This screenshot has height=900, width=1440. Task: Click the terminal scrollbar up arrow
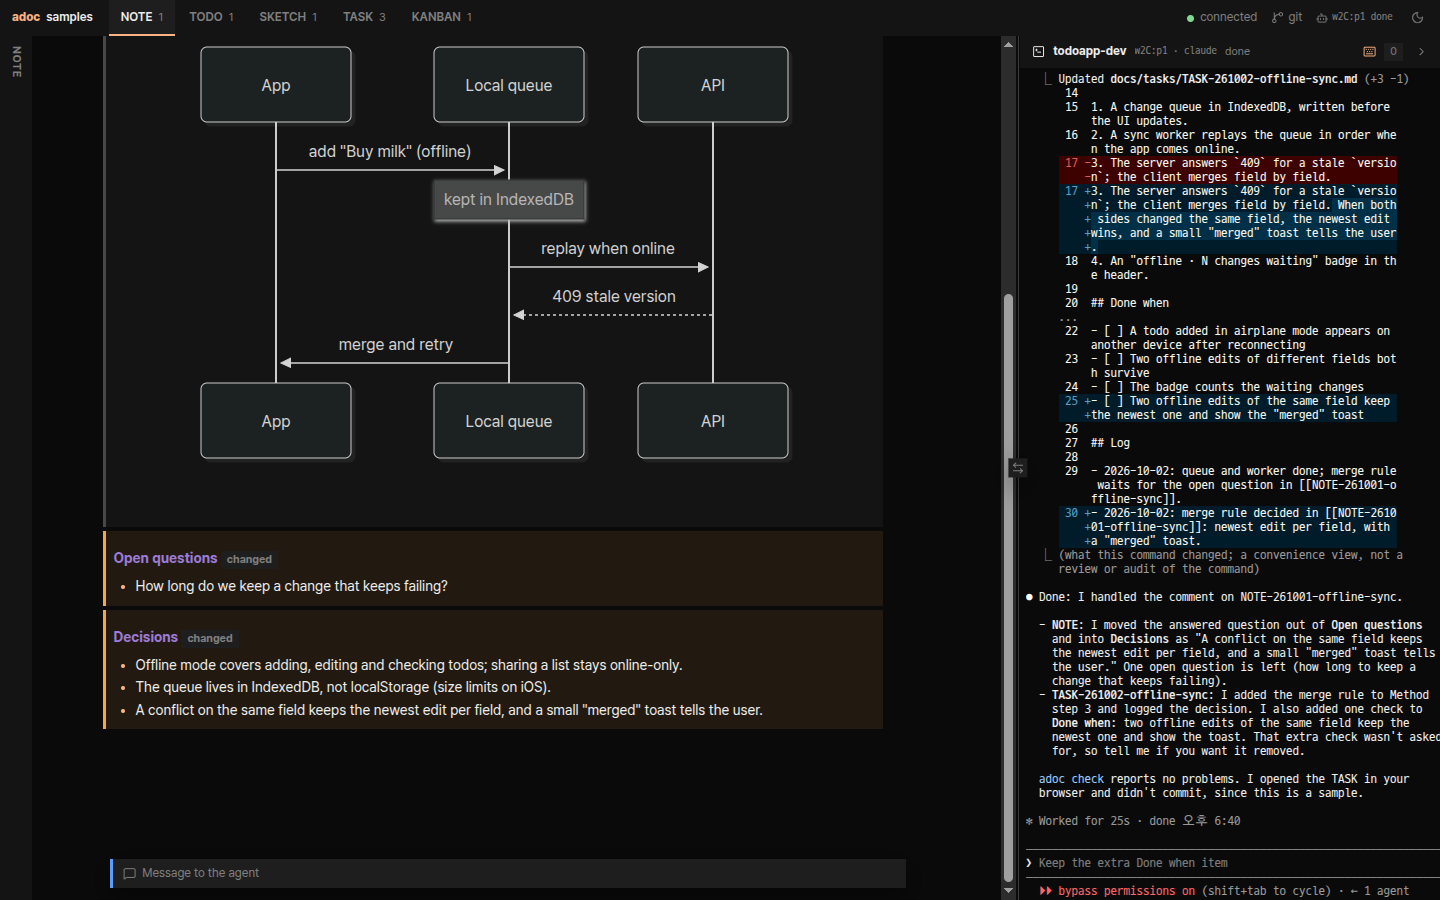pos(1008,45)
